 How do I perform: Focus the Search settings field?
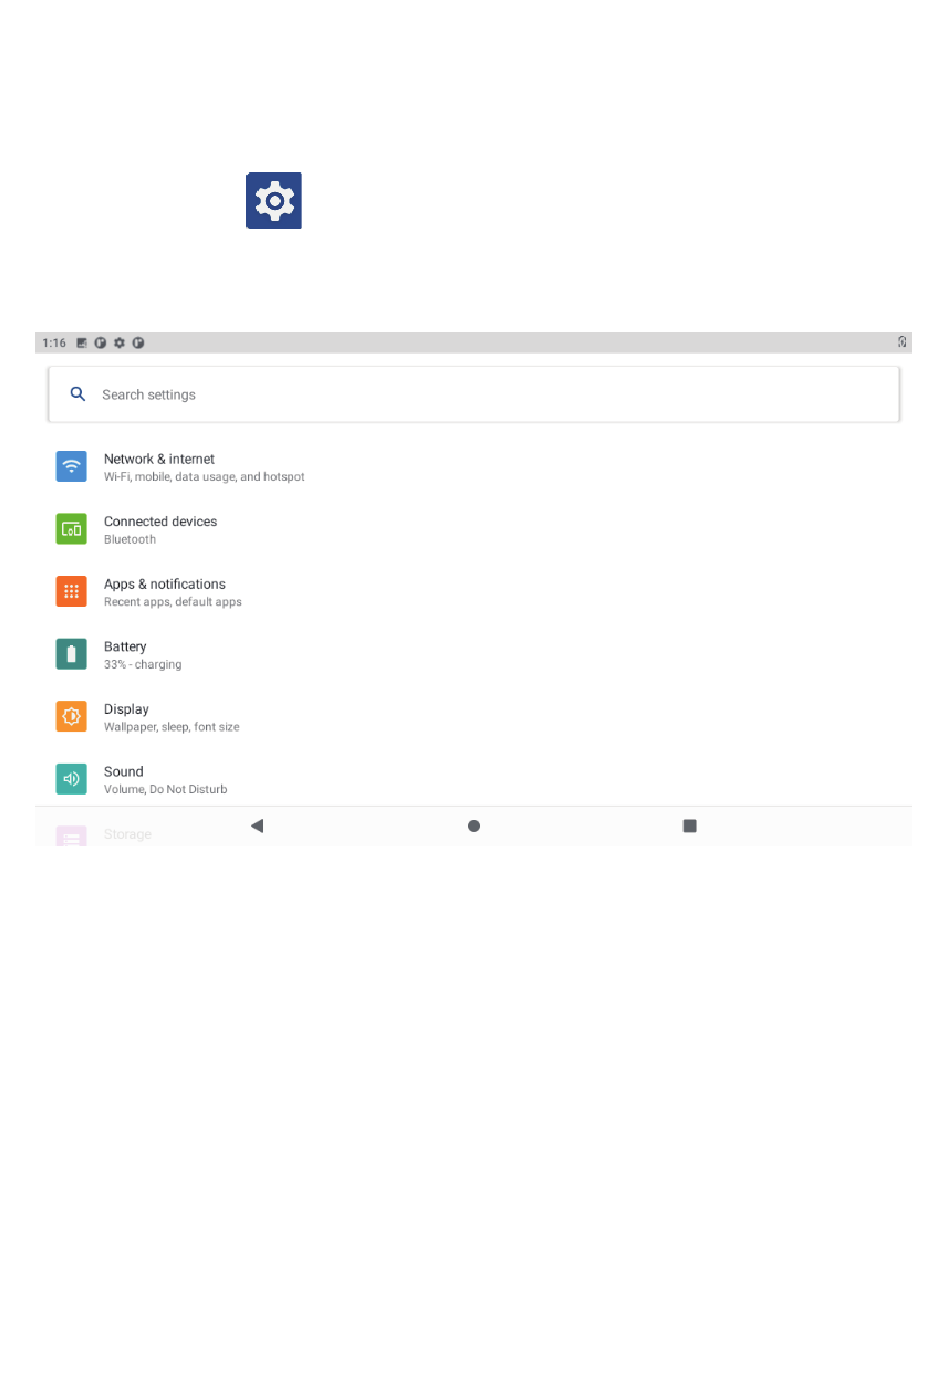pos(474,394)
